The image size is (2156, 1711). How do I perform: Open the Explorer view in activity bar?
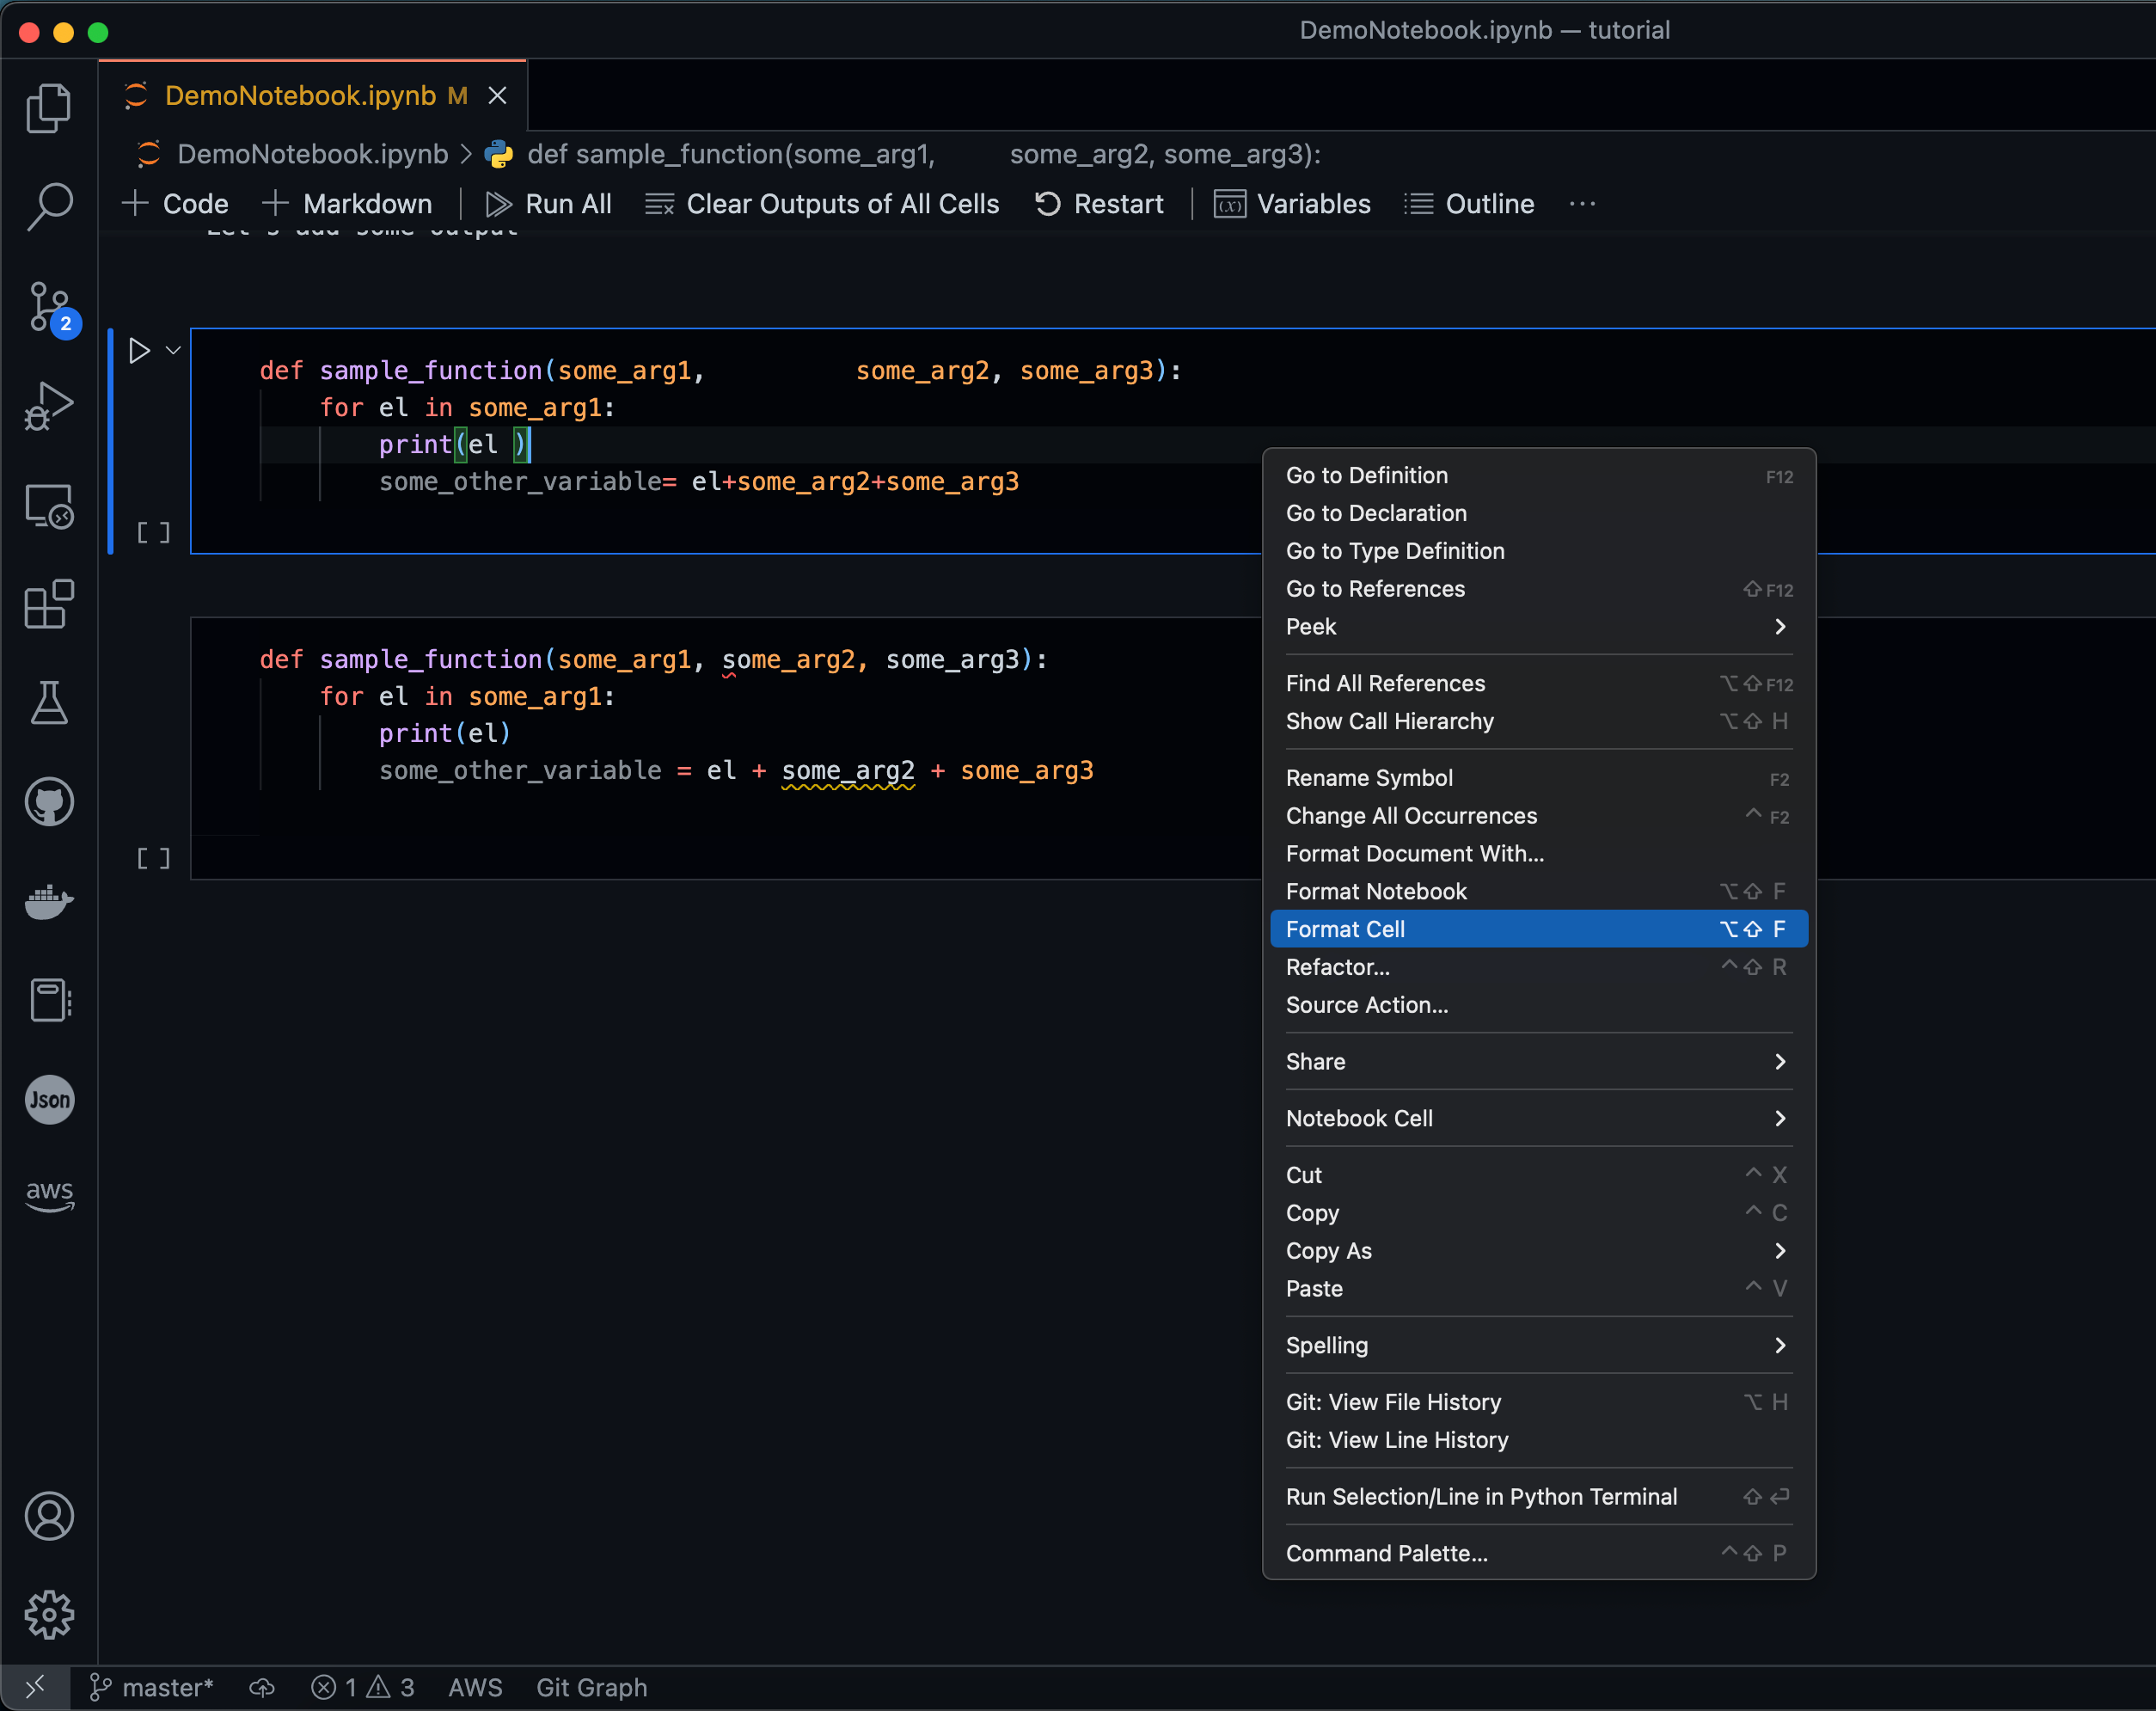(x=49, y=107)
